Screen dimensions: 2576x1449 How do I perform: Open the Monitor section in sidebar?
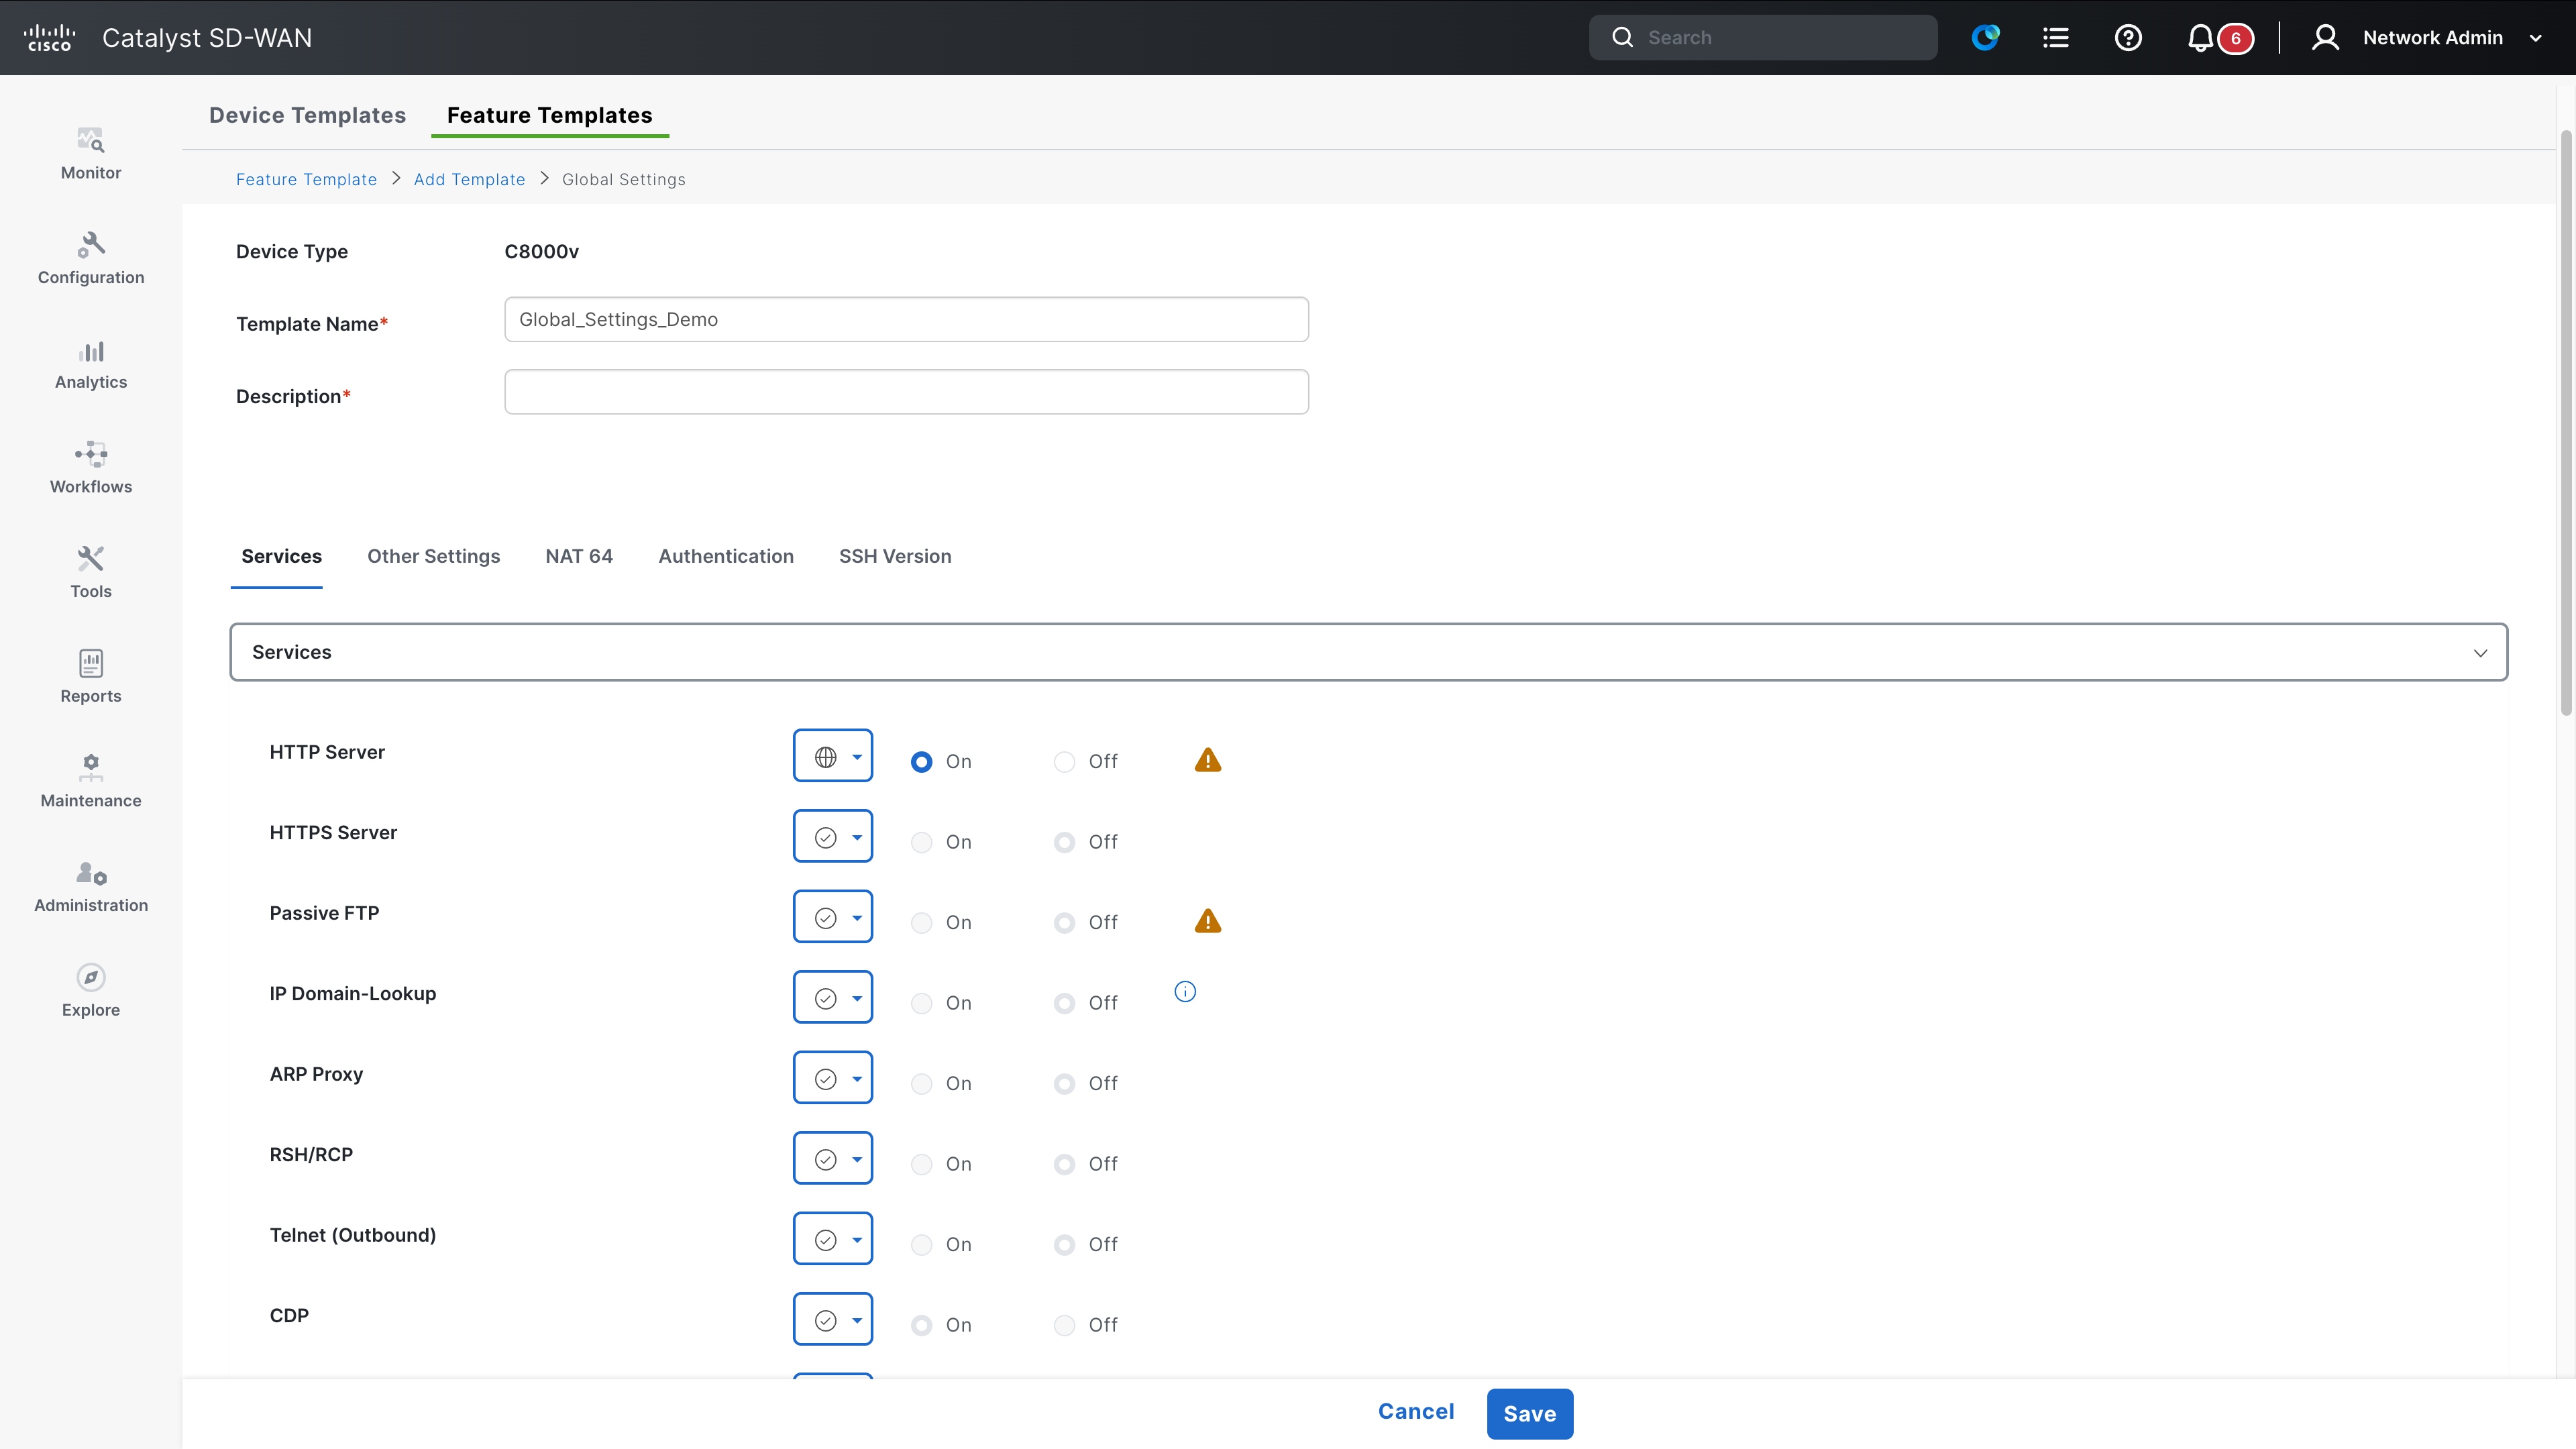pos(90,153)
